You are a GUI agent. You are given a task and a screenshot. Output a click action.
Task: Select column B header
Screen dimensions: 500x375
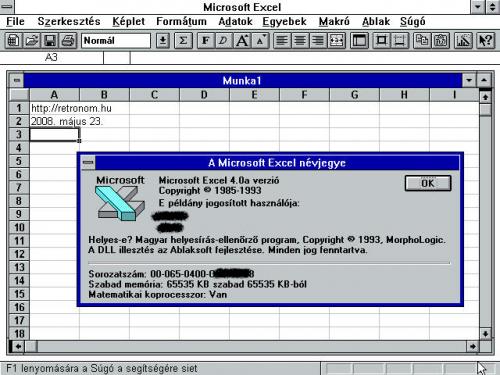104,95
